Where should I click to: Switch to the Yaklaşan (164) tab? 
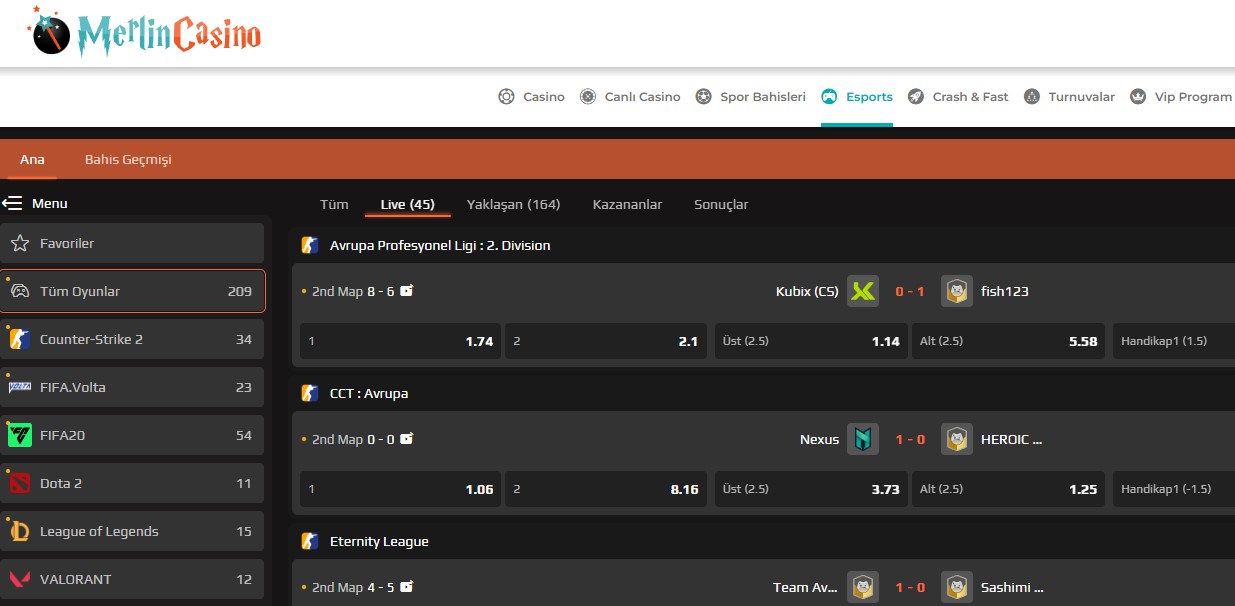(x=513, y=205)
